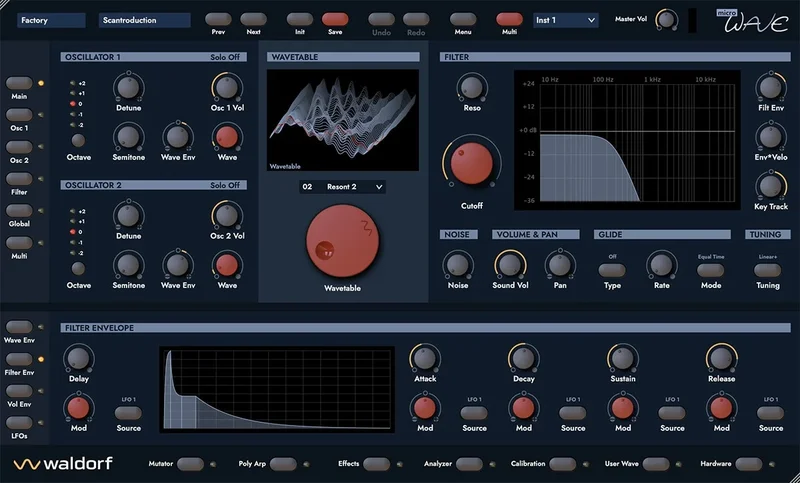Click the large red Wavetable knob
The height and width of the screenshot is (483, 800).
coord(342,241)
